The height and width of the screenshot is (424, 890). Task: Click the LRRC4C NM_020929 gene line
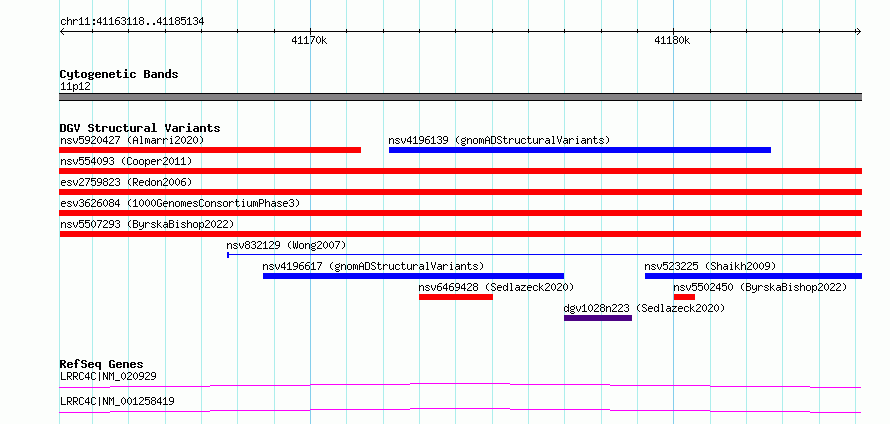460,385
